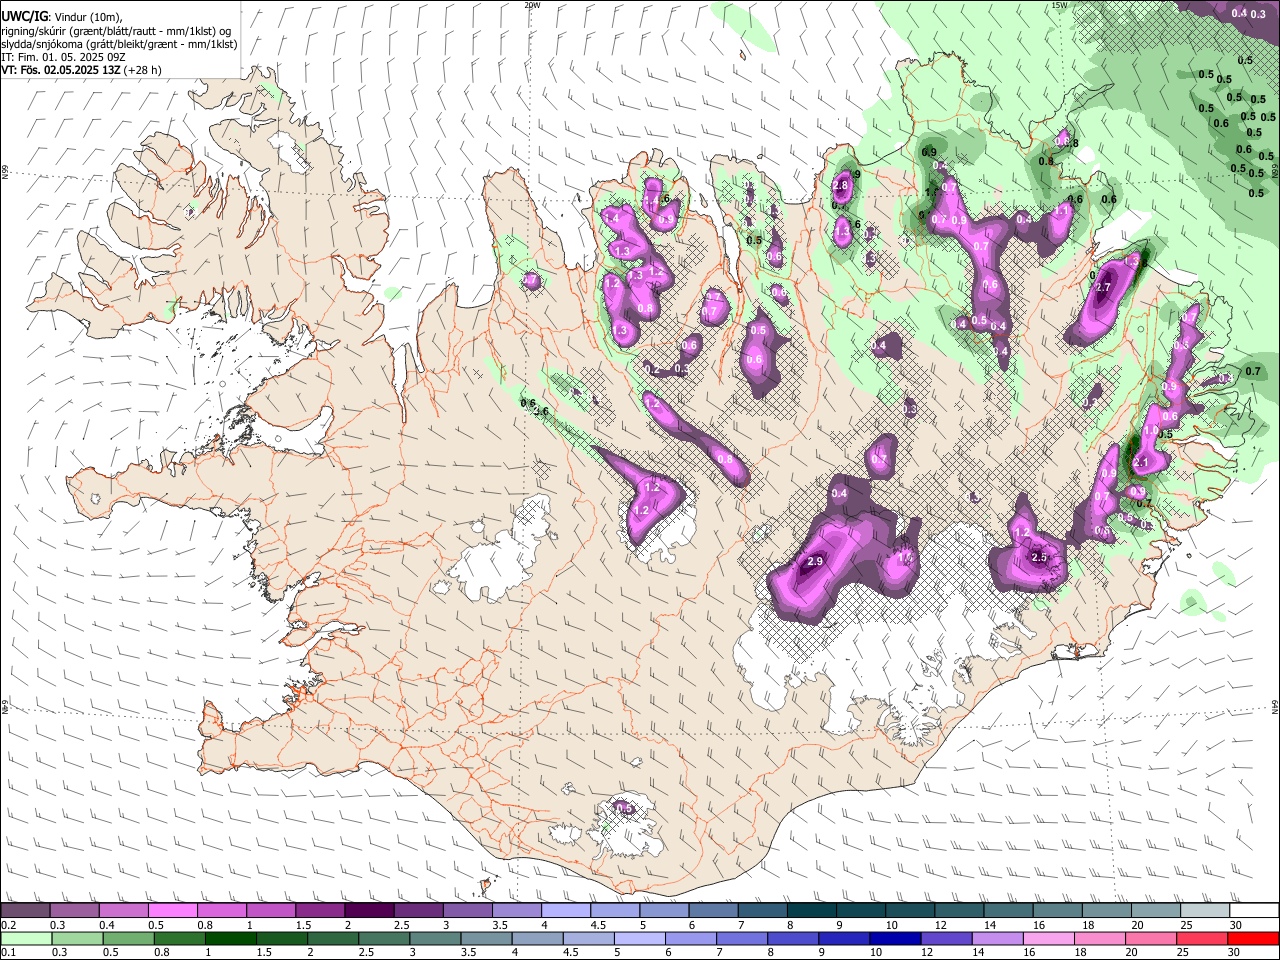Click the 0.5 value on the southern glacier

[x=624, y=808]
